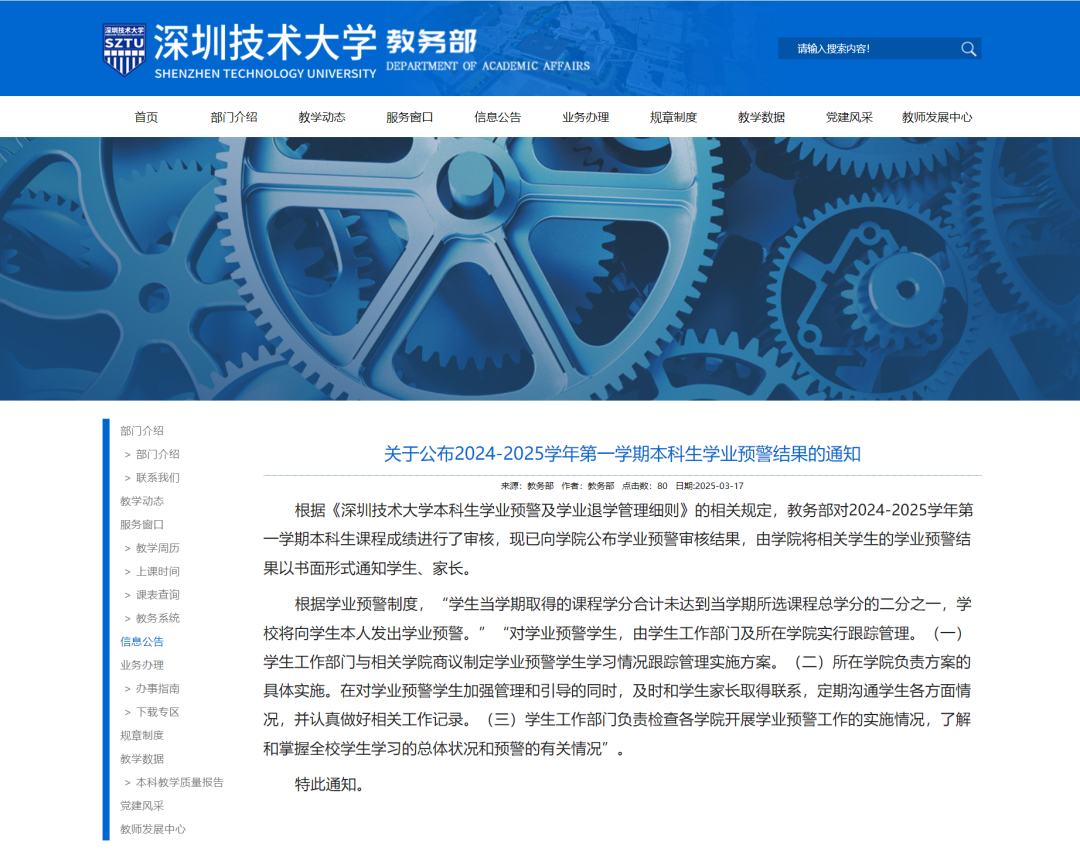Click the SZTU shield logo

click(x=125, y=46)
